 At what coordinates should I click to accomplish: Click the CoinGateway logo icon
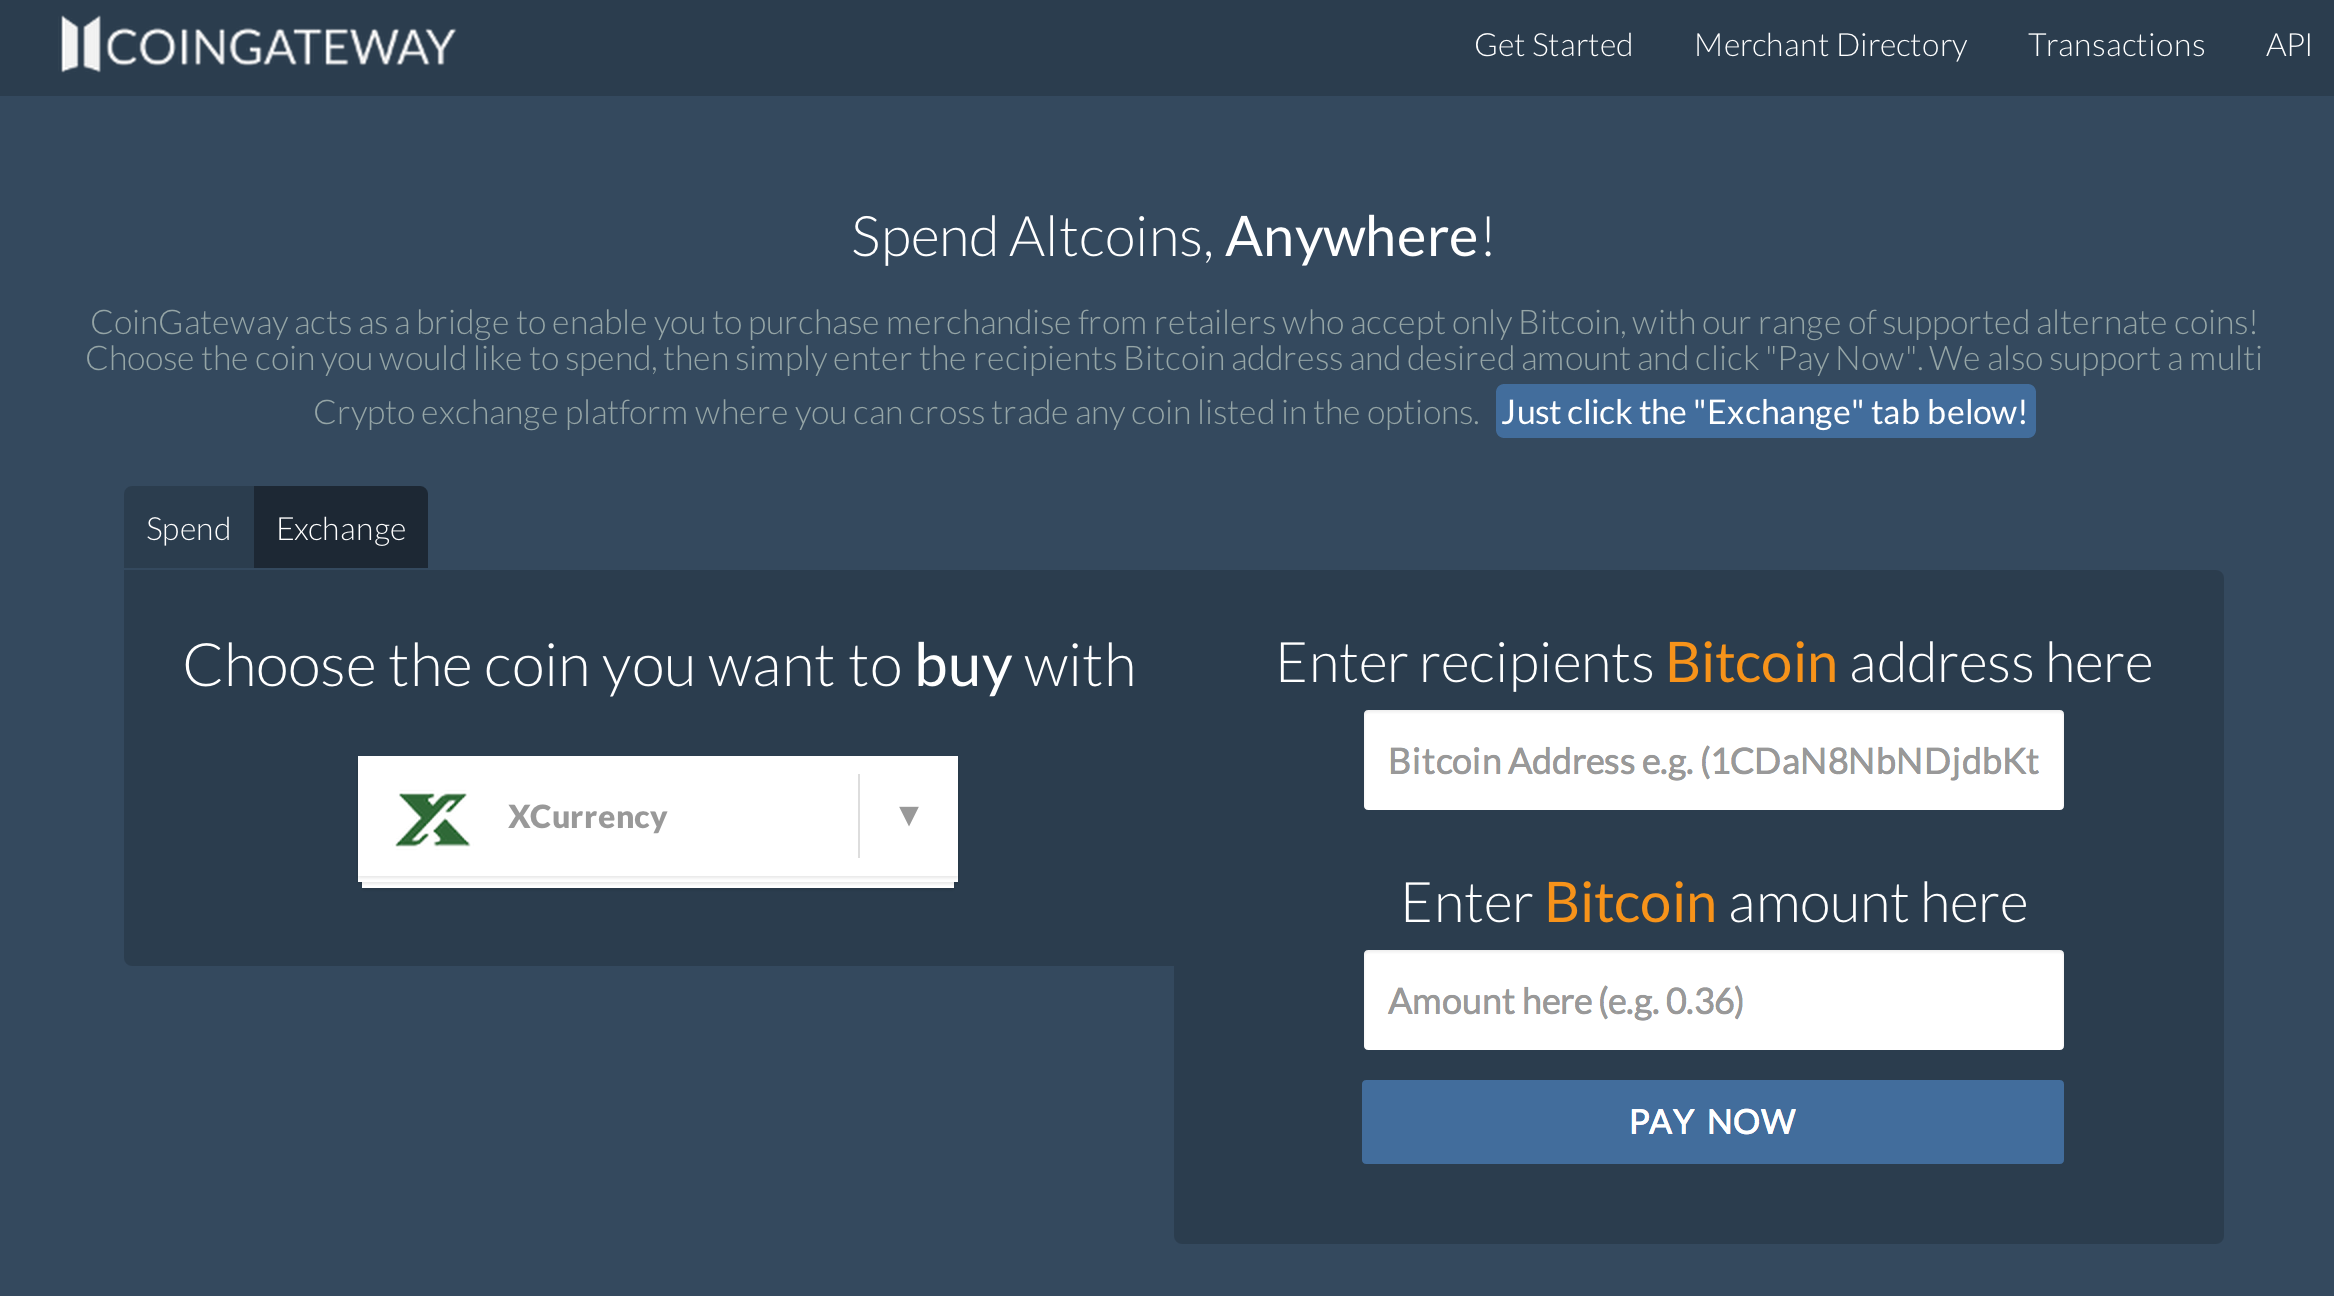coord(80,45)
